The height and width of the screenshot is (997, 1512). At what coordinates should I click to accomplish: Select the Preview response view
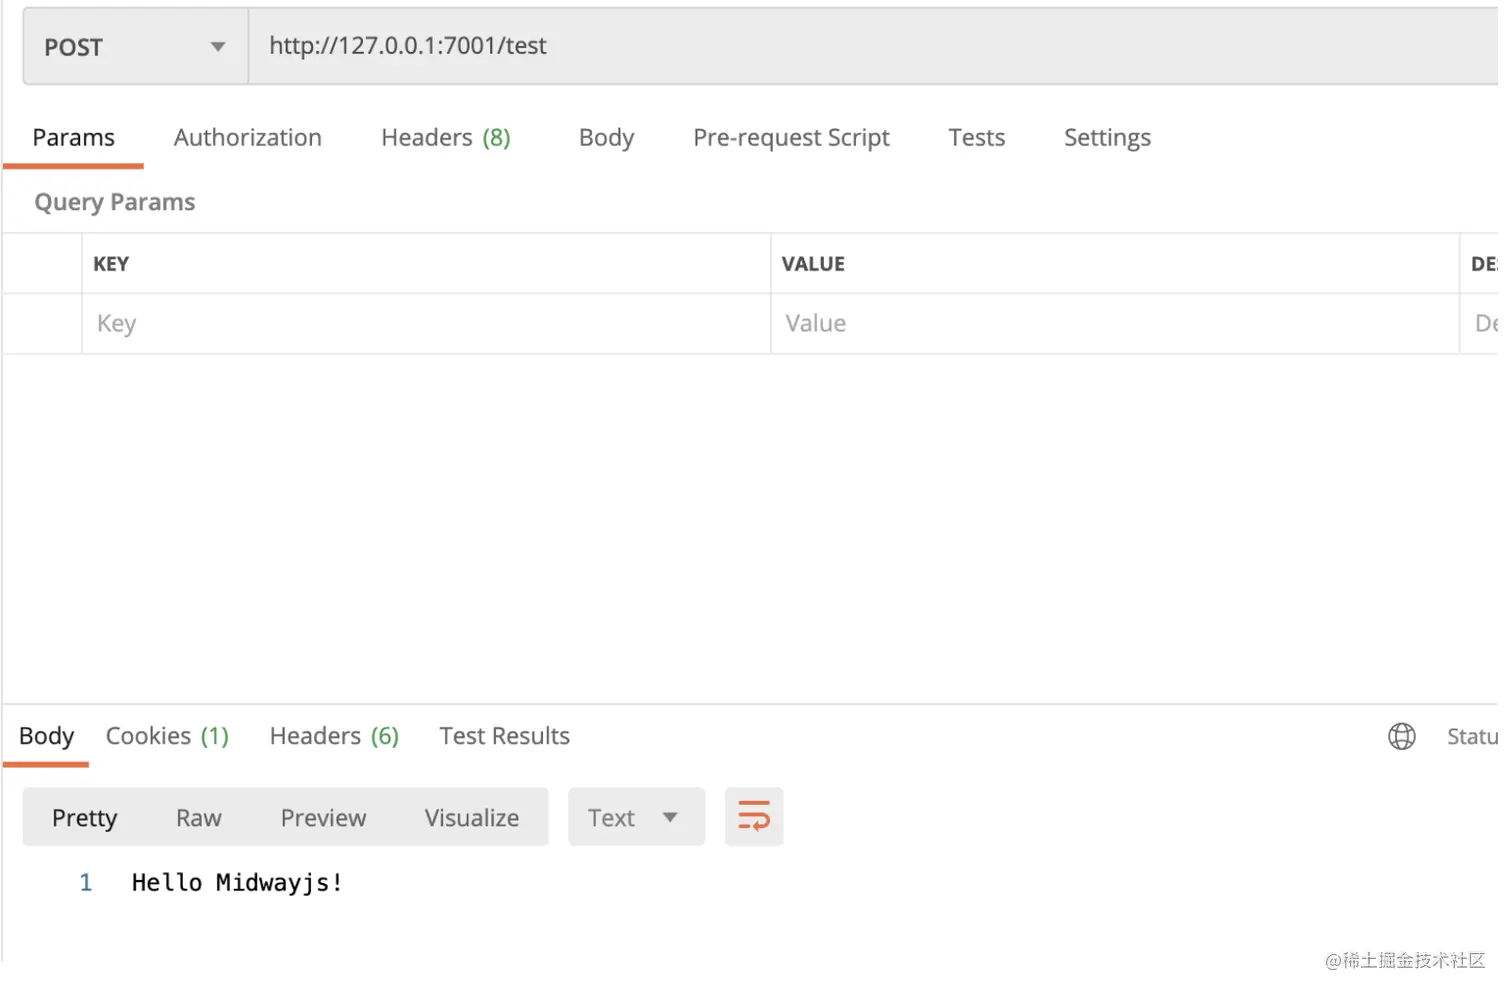click(323, 818)
